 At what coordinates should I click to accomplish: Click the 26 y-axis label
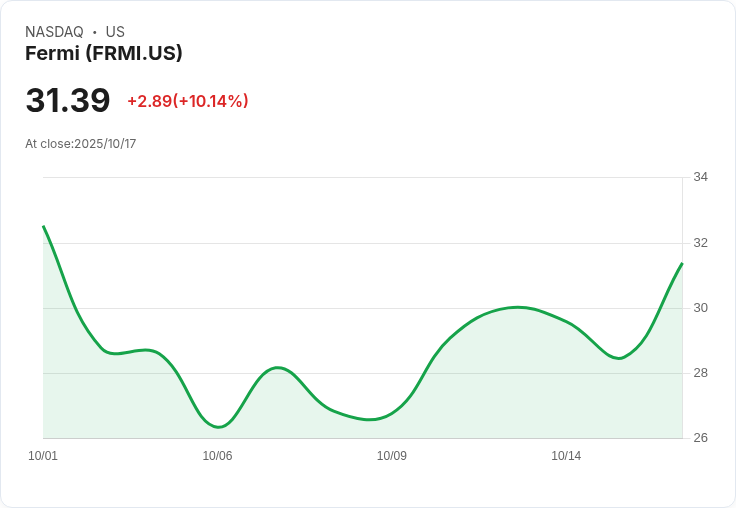point(700,438)
